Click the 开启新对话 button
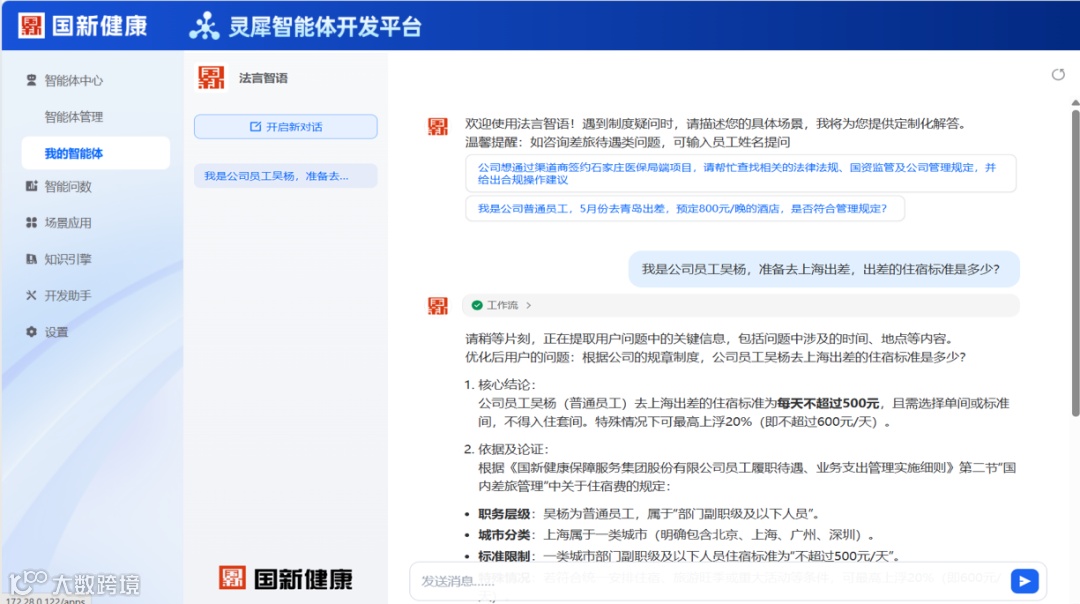Viewport: 1080px width, 604px height. pos(285,126)
